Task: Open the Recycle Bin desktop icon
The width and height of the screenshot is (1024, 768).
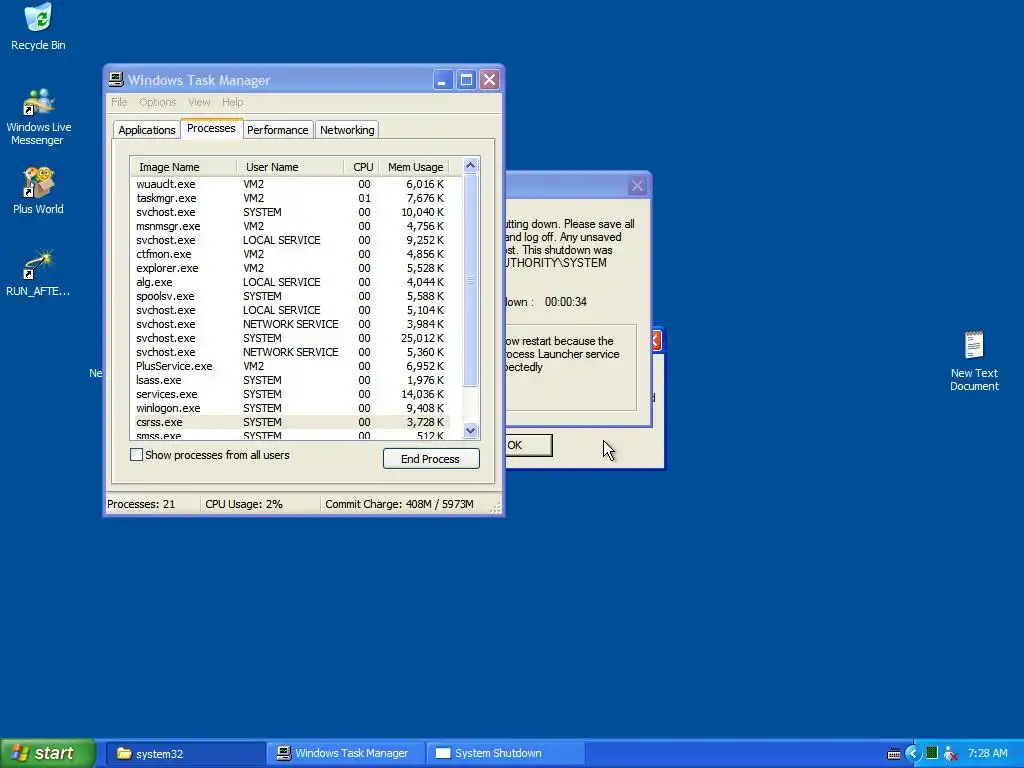Action: (x=38, y=27)
